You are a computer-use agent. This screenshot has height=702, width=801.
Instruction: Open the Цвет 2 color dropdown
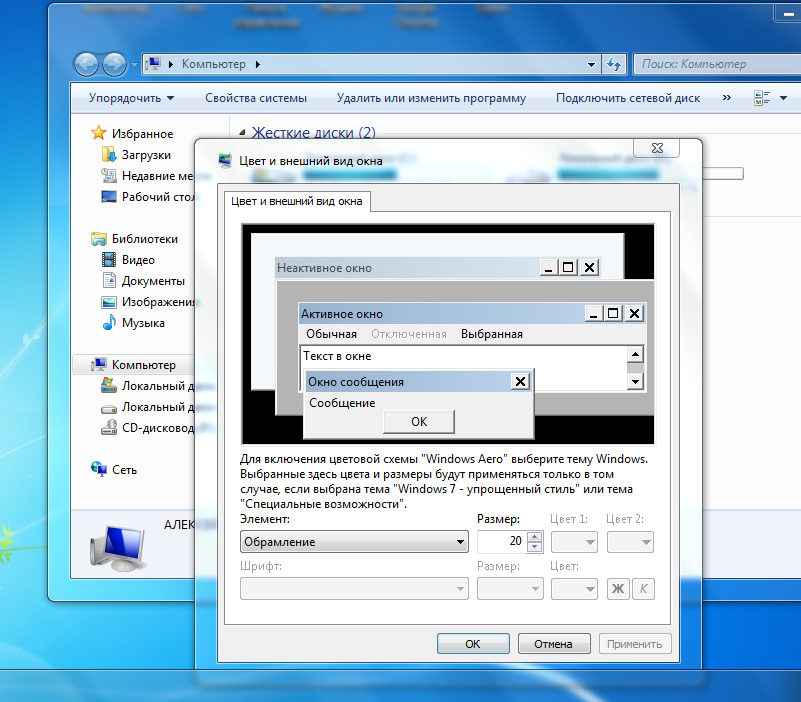[x=630, y=542]
